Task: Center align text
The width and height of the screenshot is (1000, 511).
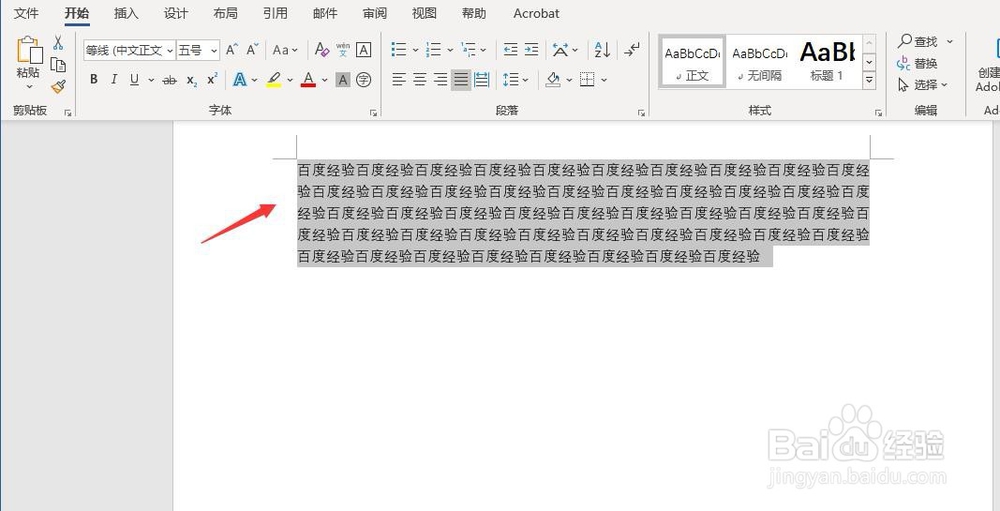Action: [420, 80]
